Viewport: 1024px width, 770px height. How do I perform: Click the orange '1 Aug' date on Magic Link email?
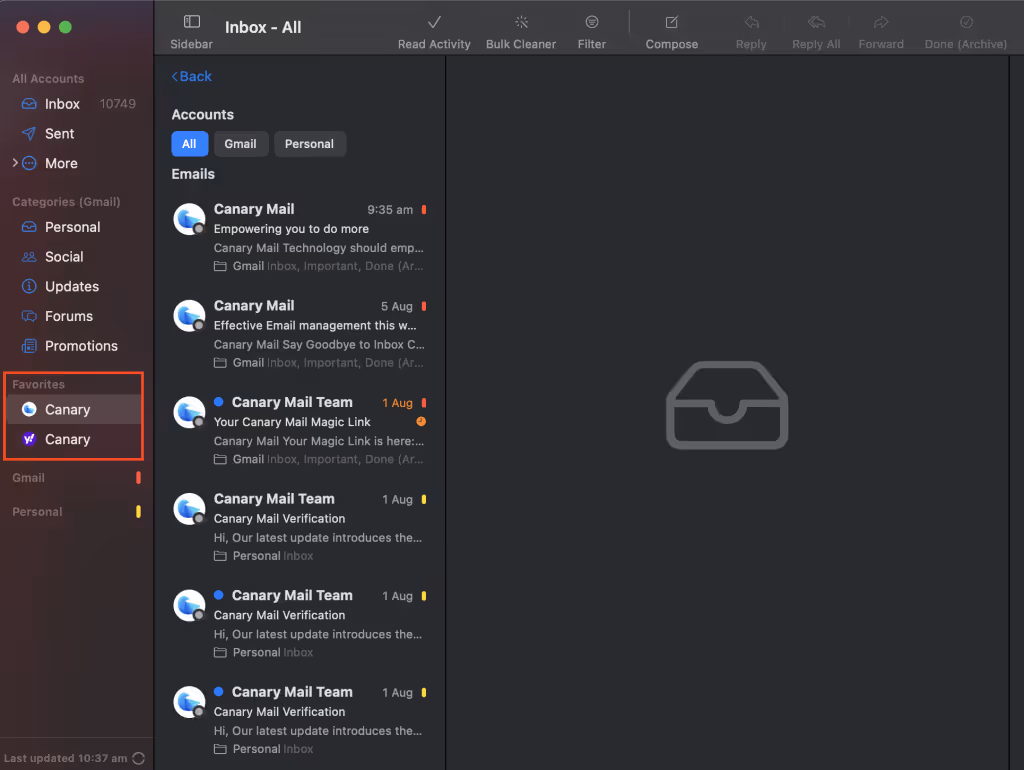pos(397,403)
